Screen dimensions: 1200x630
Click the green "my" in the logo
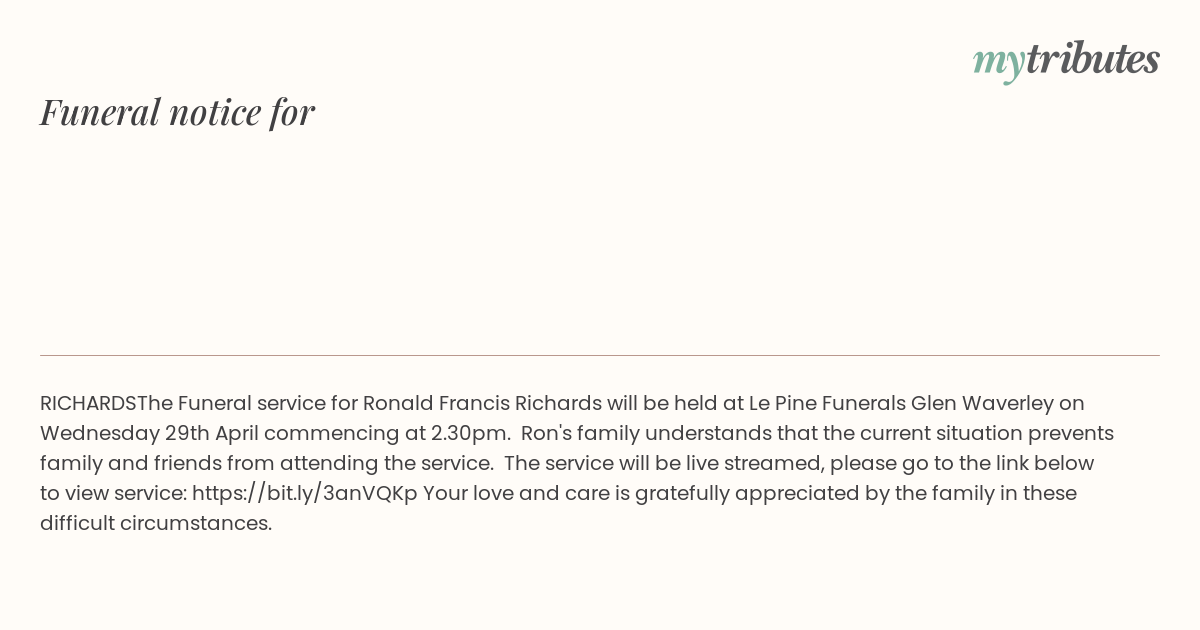[x=998, y=64]
